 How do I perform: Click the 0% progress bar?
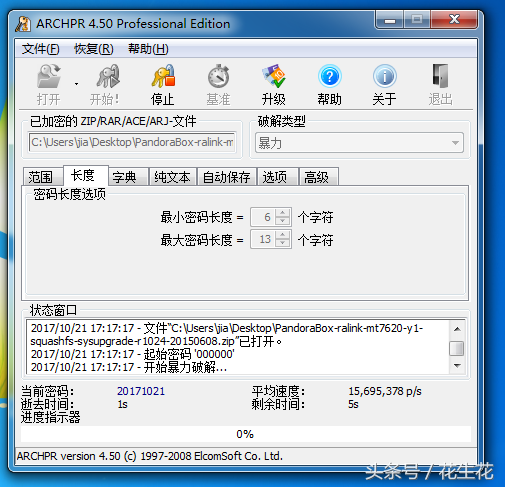(246, 434)
